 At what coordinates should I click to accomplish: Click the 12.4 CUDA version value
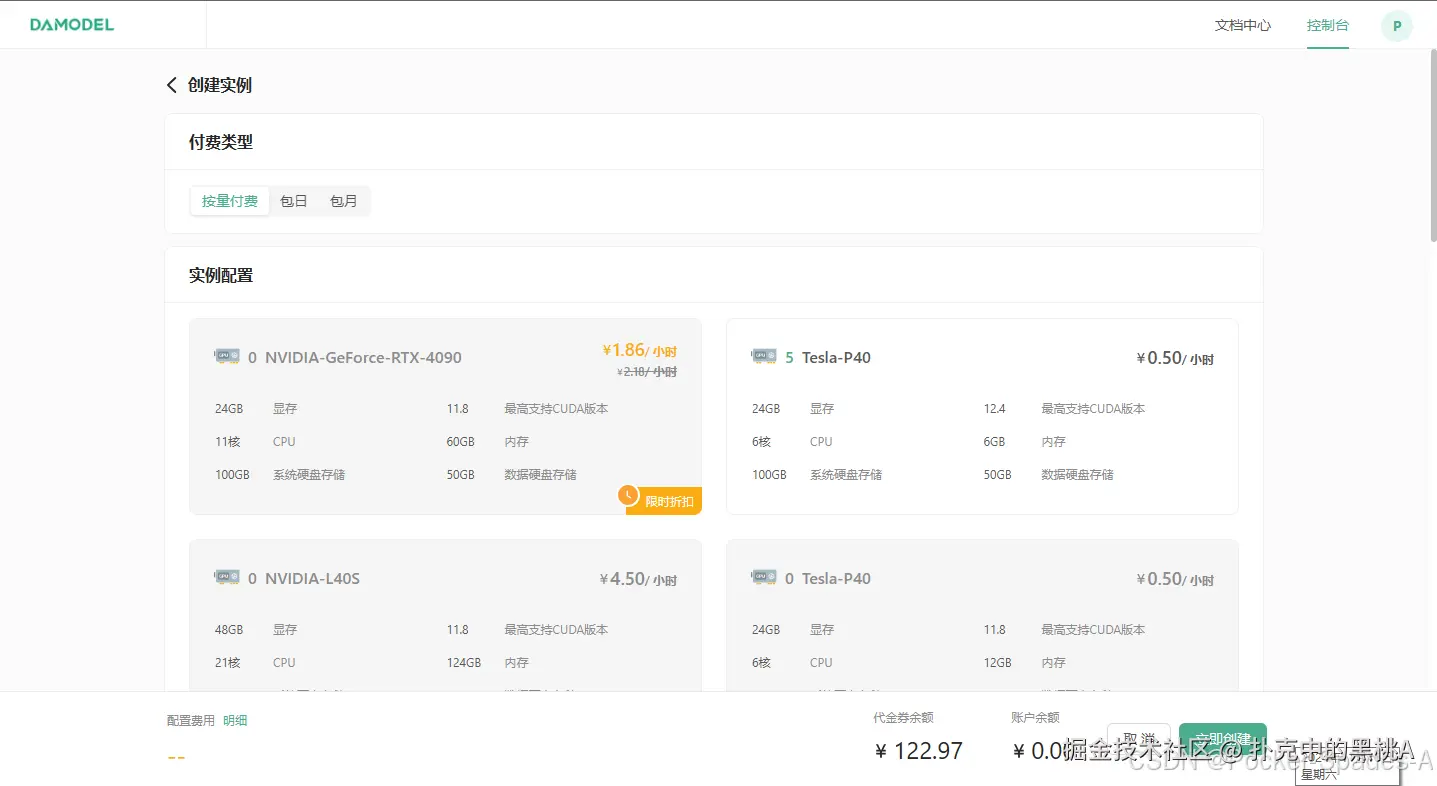pos(995,409)
